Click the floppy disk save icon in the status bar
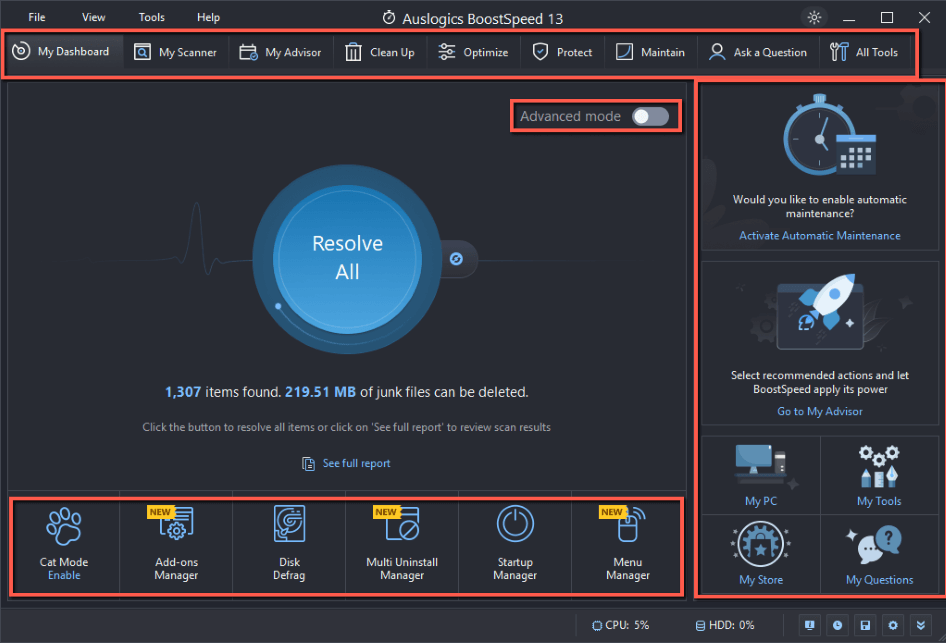The width and height of the screenshot is (946, 643). click(865, 626)
